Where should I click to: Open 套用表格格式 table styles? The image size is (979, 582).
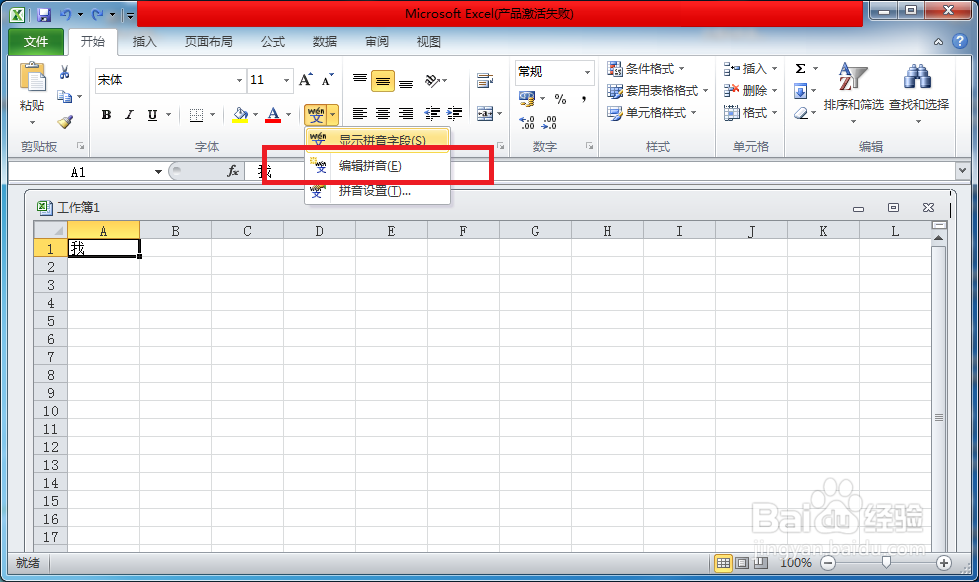[658, 91]
